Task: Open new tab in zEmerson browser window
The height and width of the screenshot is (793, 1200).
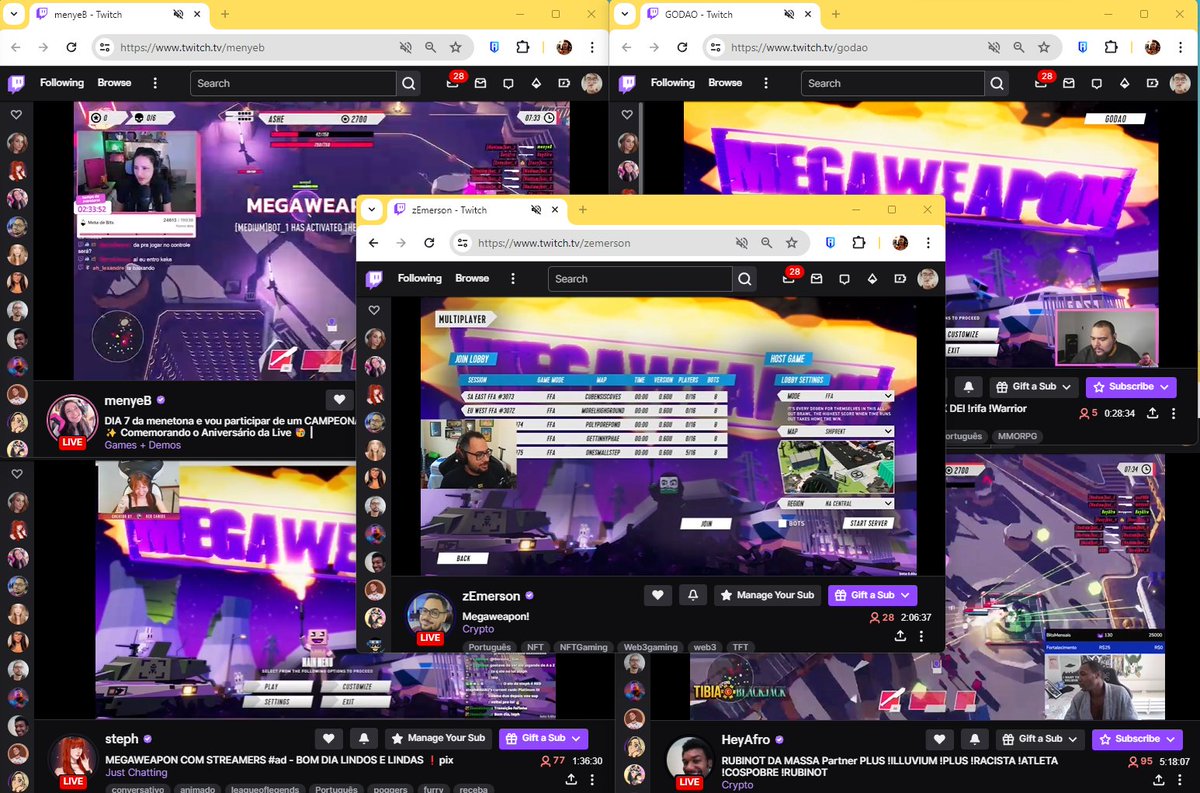Action: [583, 209]
